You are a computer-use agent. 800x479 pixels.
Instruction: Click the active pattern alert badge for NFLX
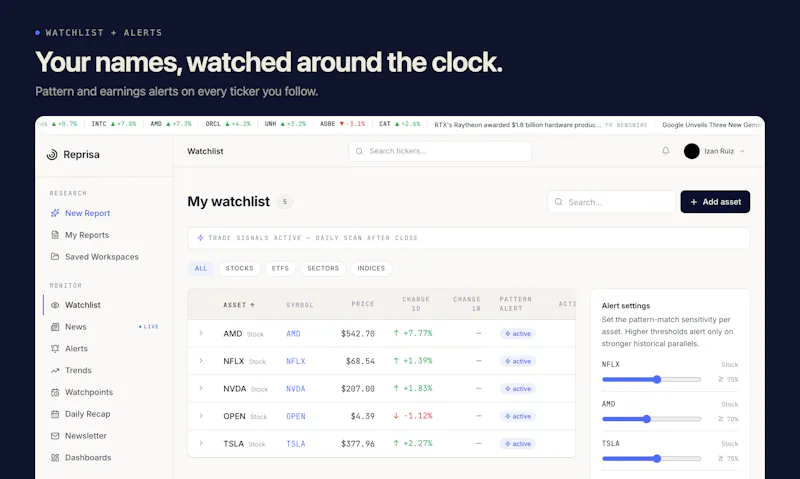(x=518, y=361)
